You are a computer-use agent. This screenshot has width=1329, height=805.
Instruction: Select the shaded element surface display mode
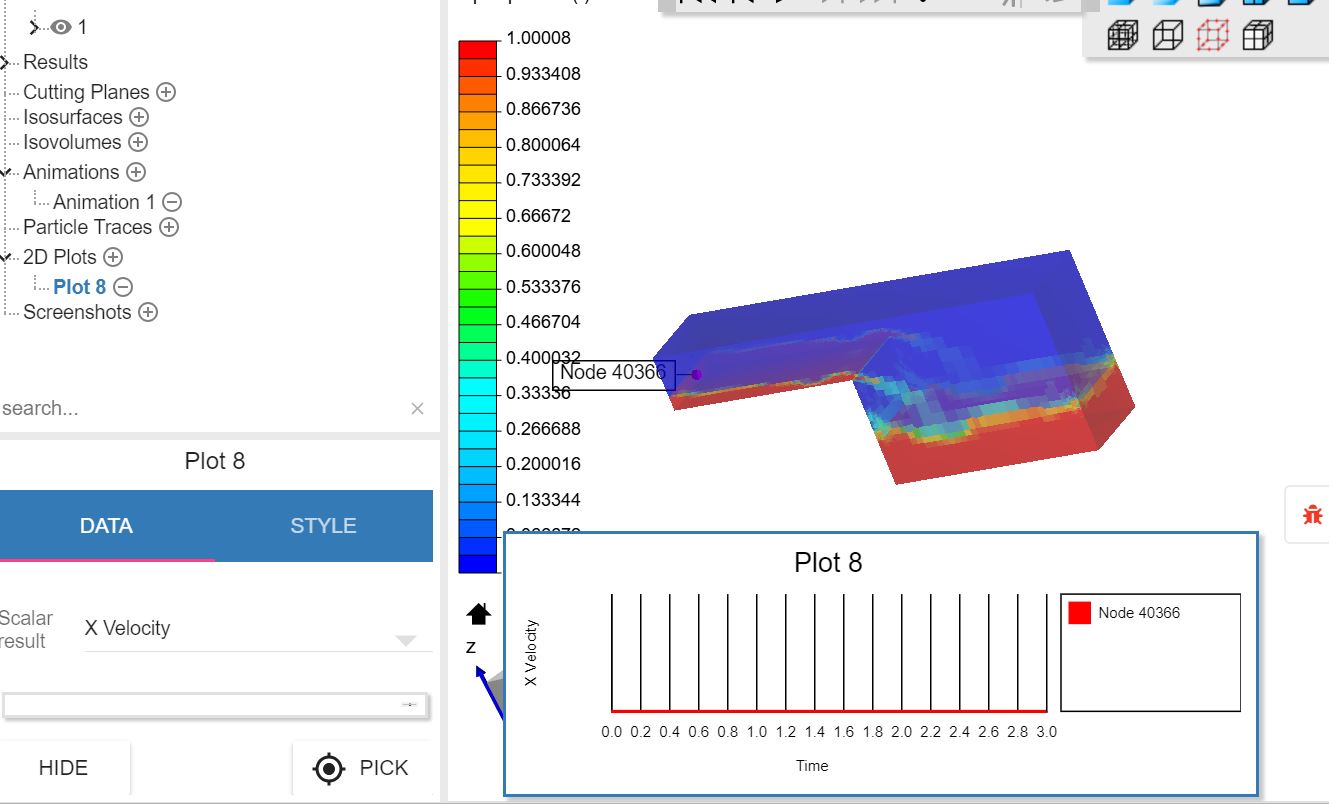[x=1257, y=34]
